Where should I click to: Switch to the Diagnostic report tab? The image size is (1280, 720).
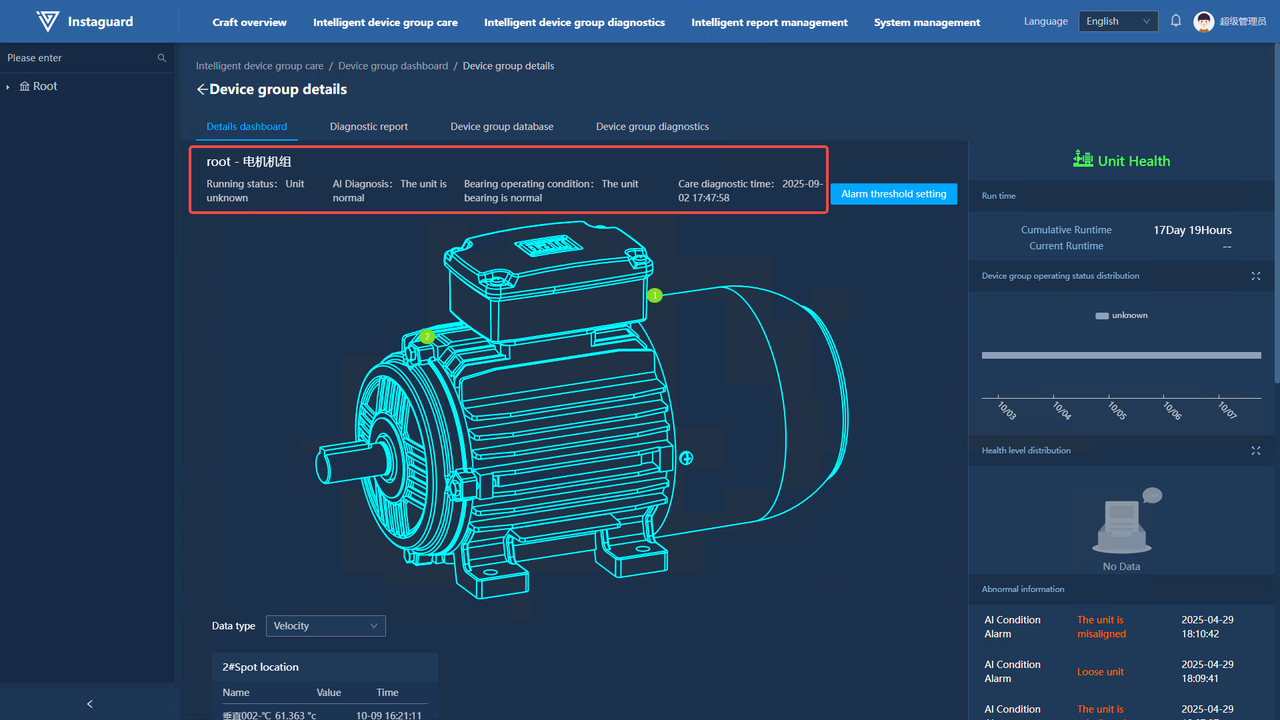[369, 127]
